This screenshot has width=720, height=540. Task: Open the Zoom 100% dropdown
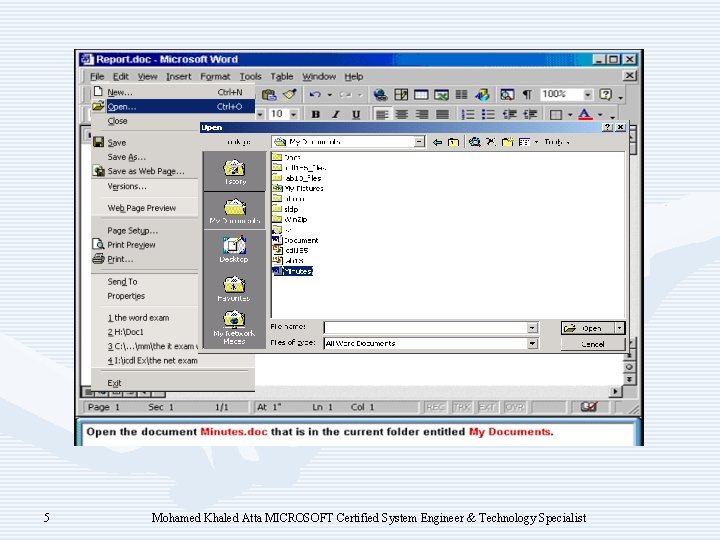click(x=588, y=95)
